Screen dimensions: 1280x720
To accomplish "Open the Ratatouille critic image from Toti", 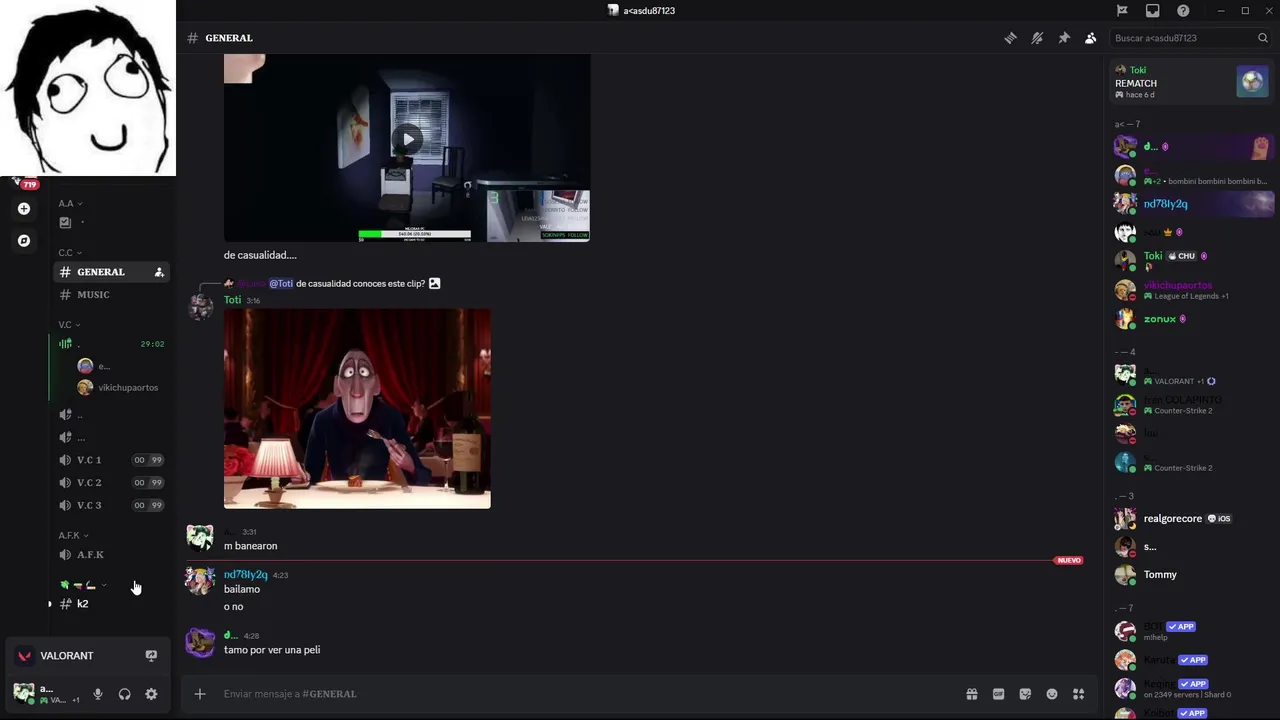I will click(357, 408).
